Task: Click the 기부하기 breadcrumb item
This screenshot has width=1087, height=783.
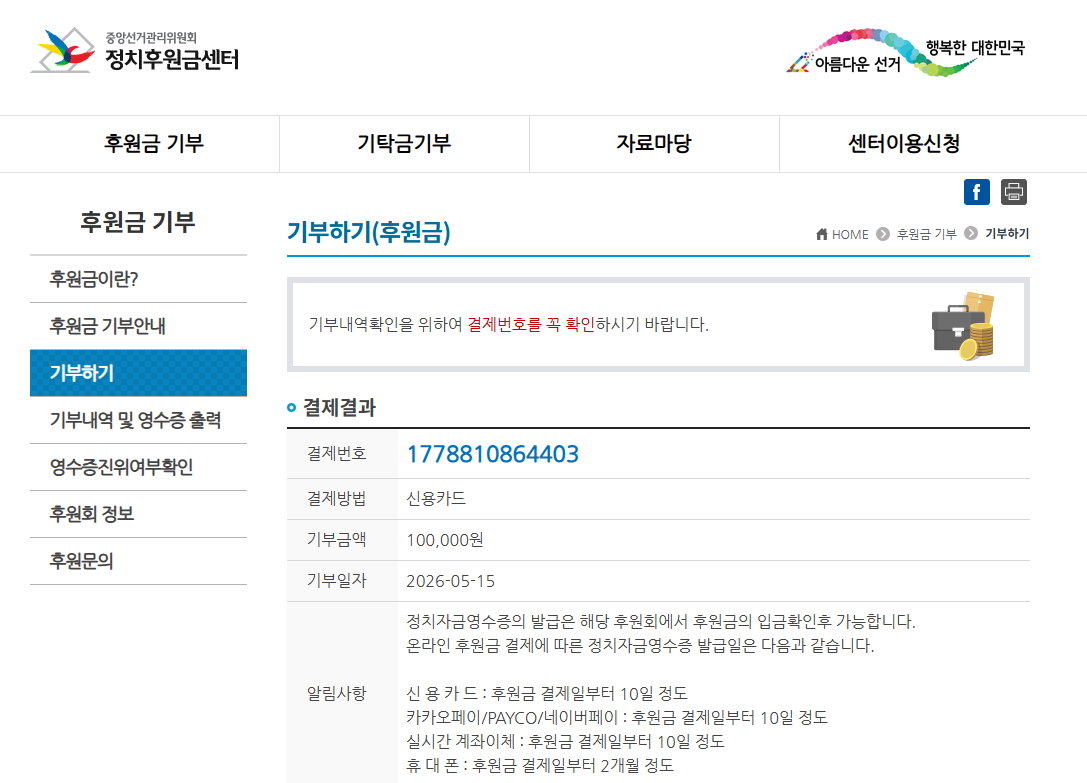Action: point(1007,234)
